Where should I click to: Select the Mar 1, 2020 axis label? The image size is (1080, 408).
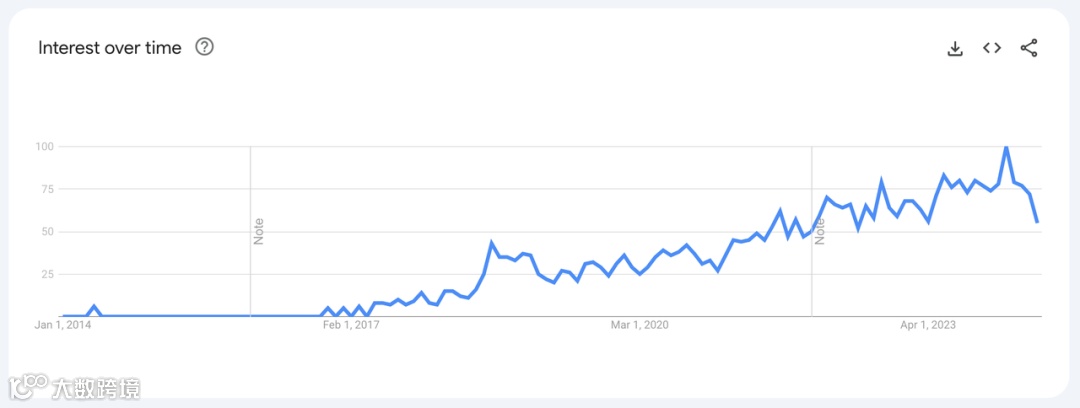coord(639,325)
